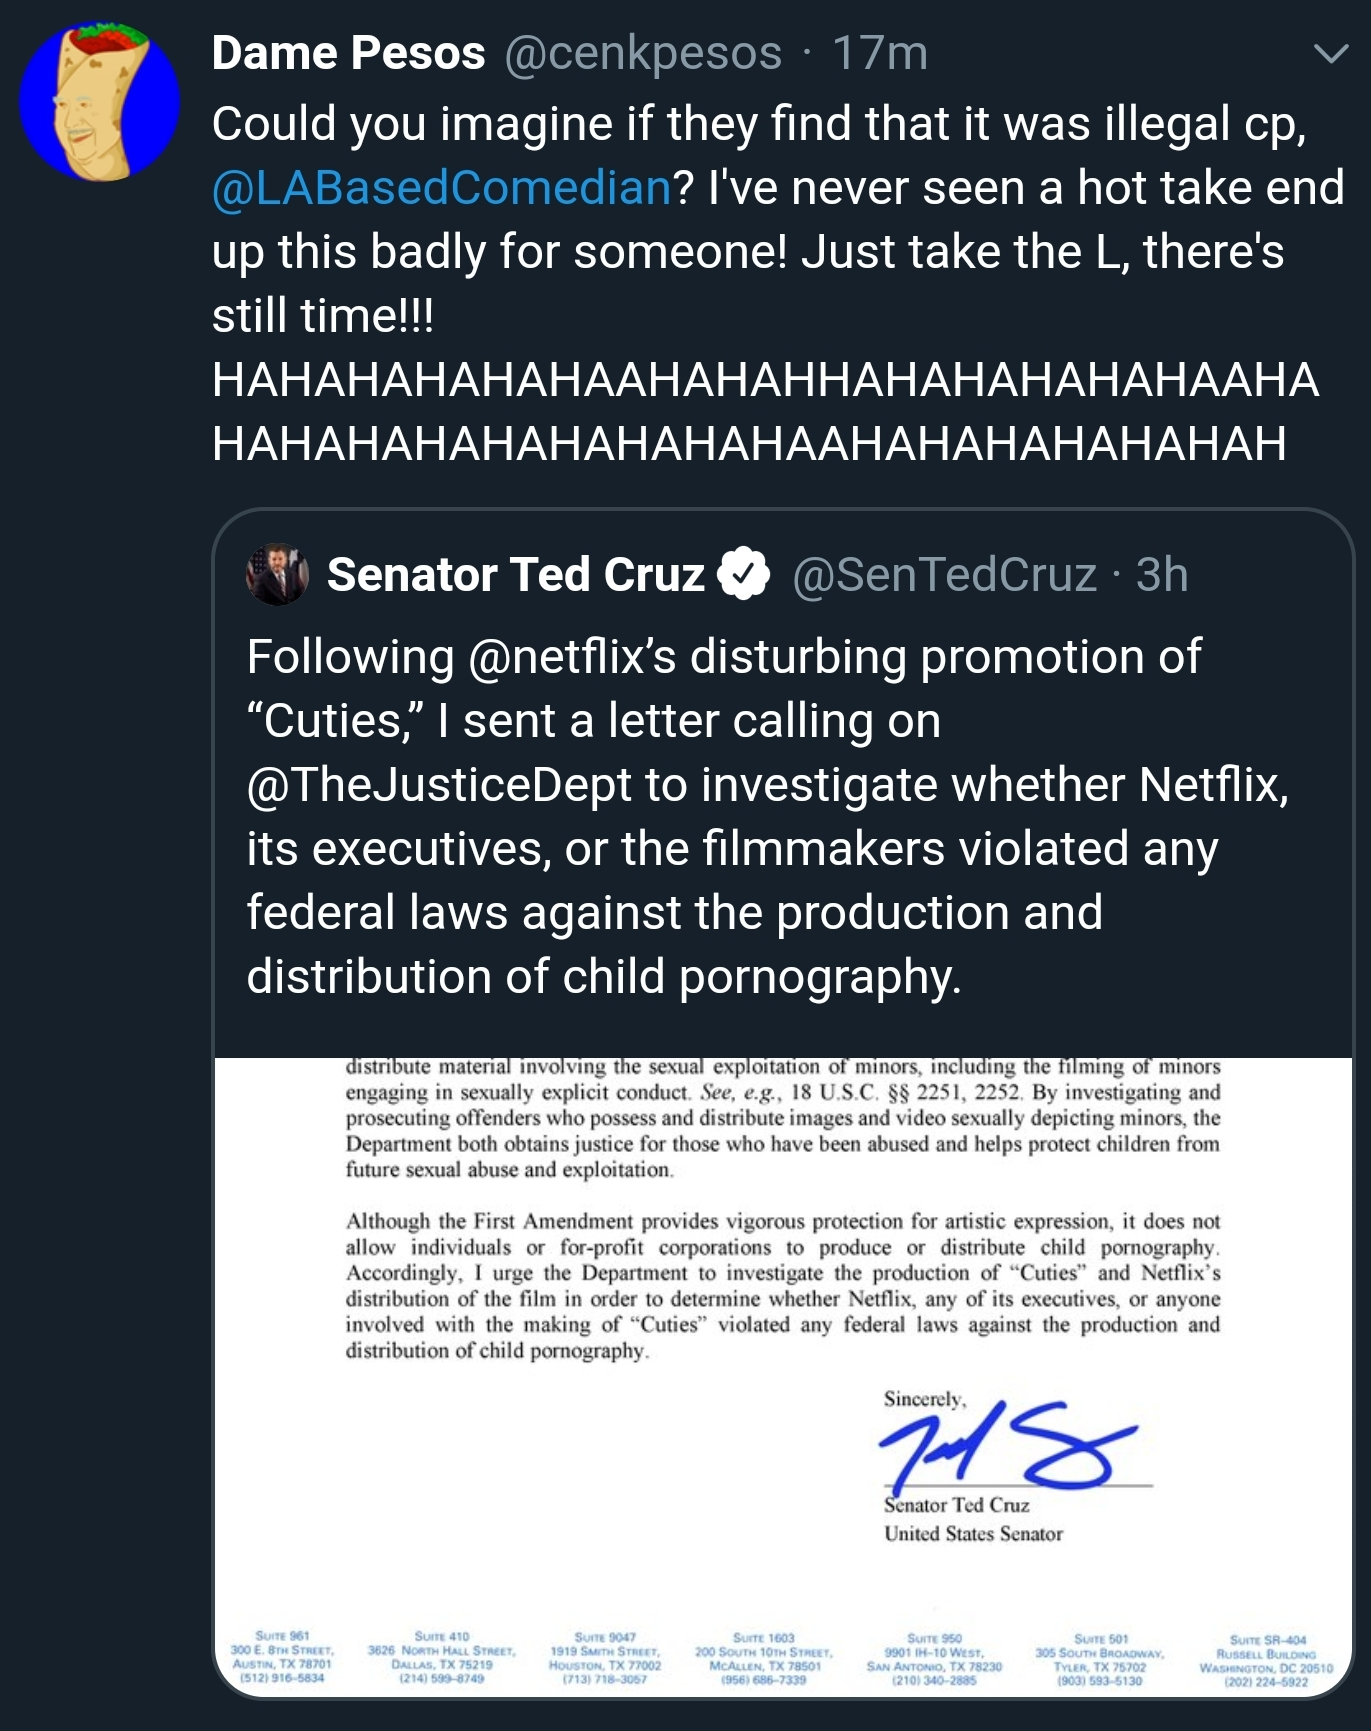Tap the Washington DC office address footer
1371x1731 pixels.
point(1267,1661)
